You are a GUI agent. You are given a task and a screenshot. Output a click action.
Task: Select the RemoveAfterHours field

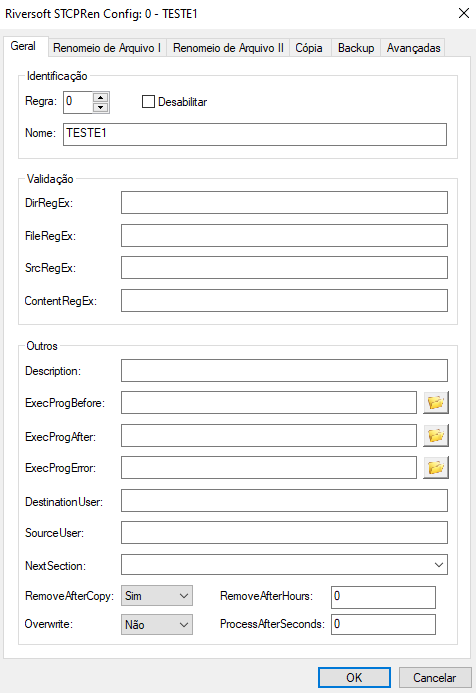(x=383, y=597)
